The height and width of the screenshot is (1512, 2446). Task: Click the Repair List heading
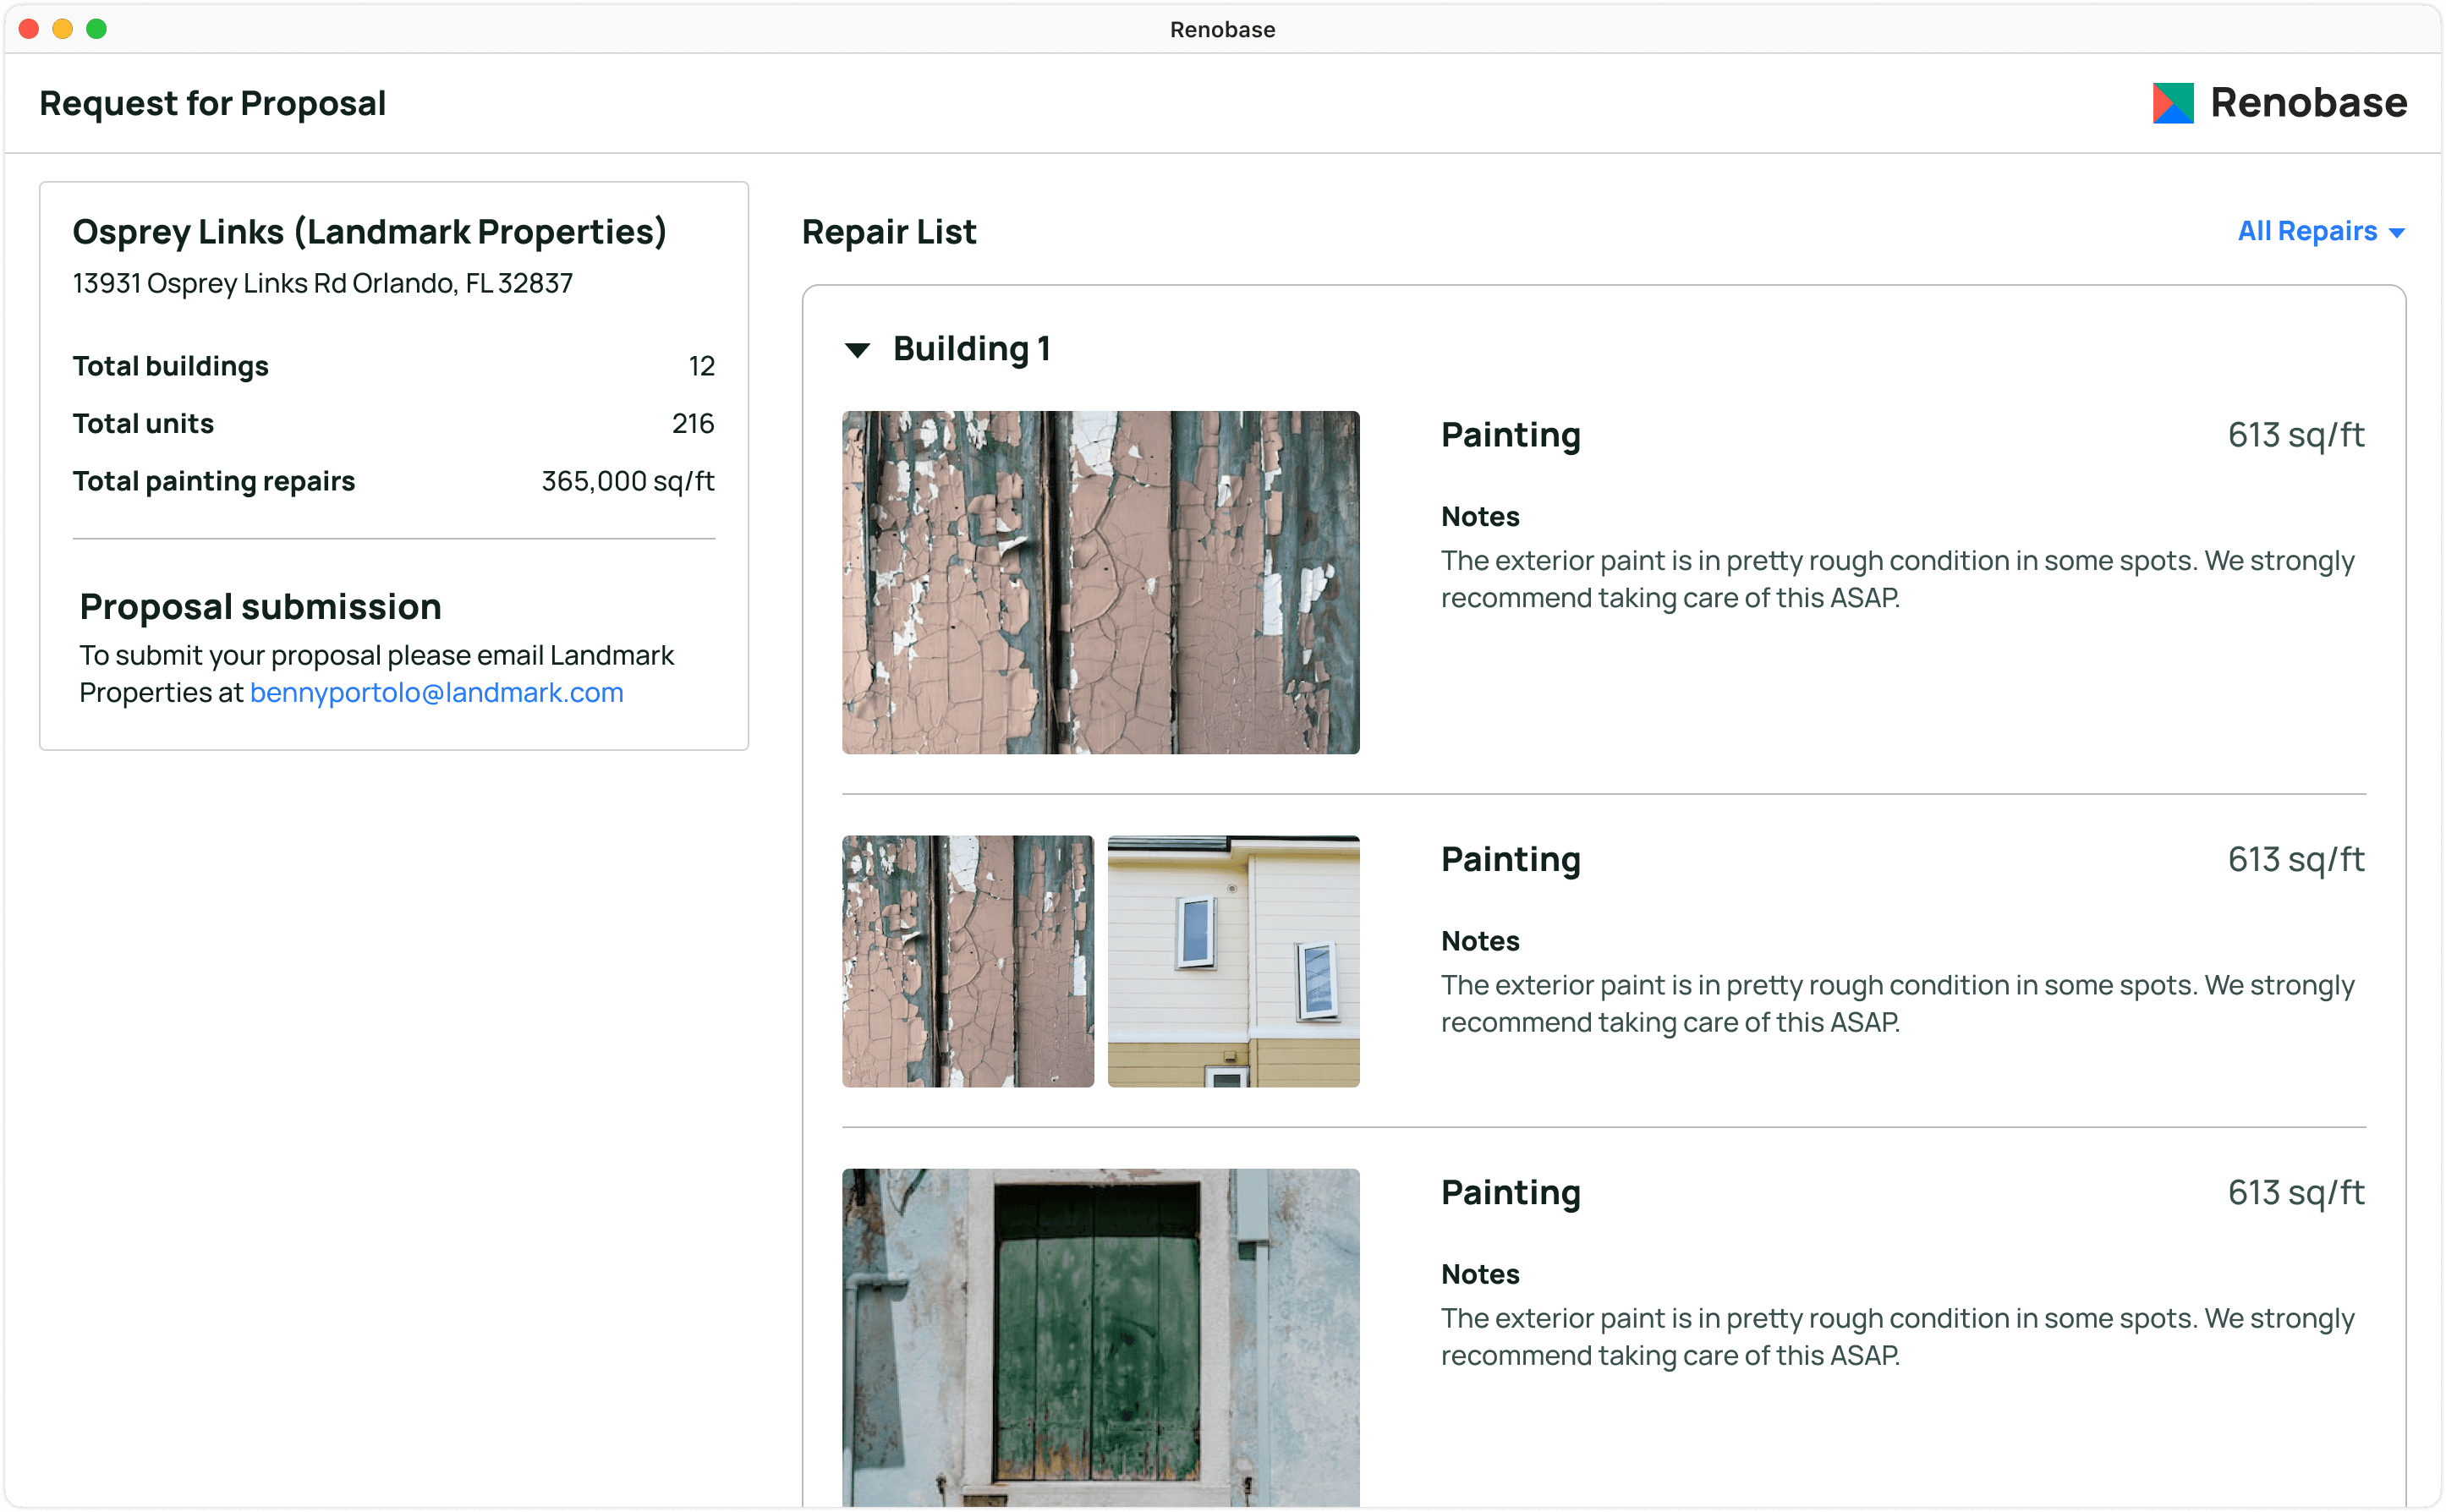pyautogui.click(x=888, y=232)
